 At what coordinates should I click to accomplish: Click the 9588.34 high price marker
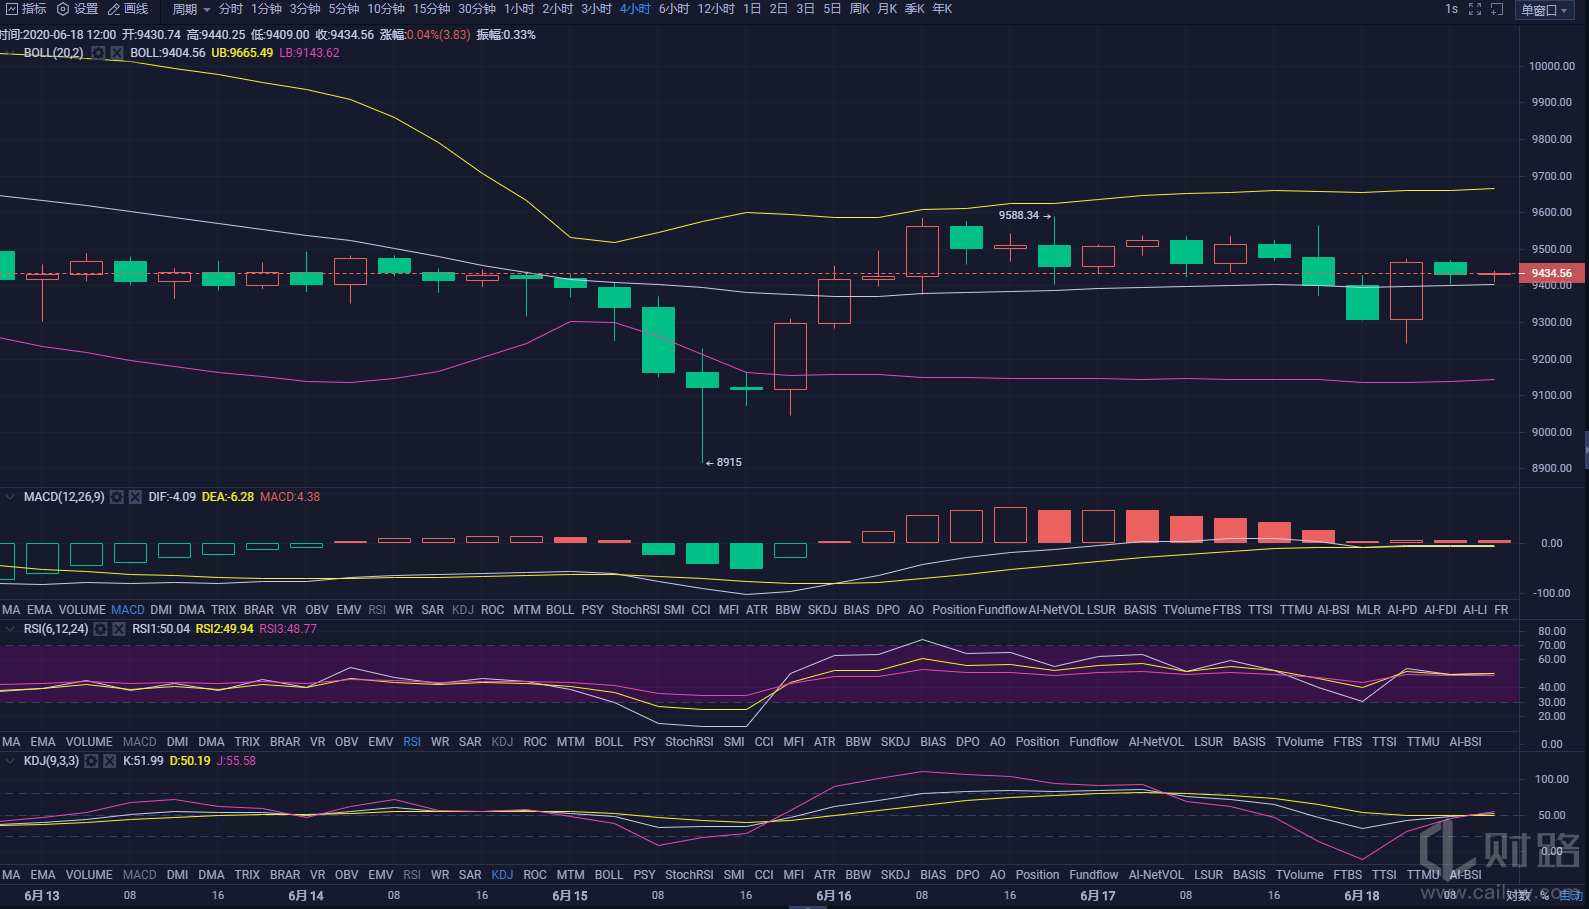click(1024, 215)
